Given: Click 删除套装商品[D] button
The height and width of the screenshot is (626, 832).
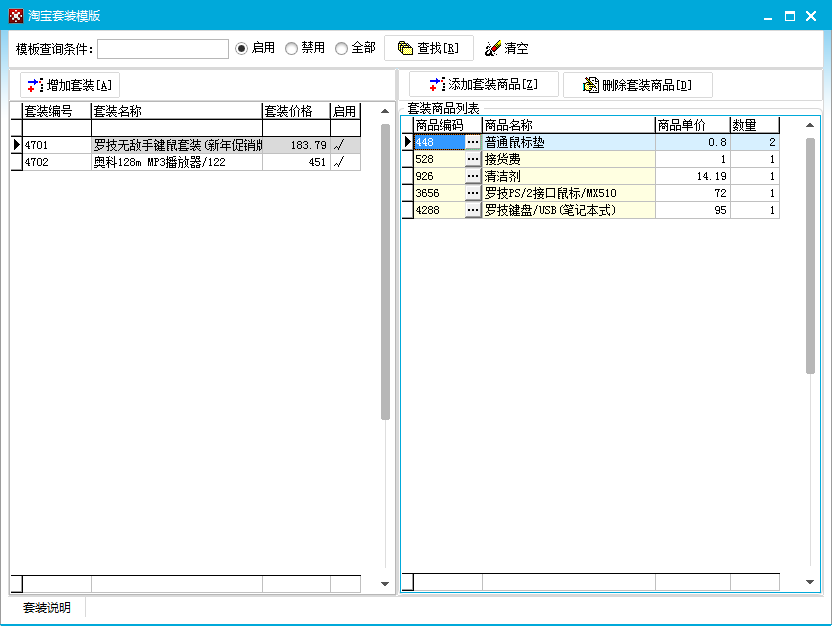Looking at the screenshot, I should 637,85.
